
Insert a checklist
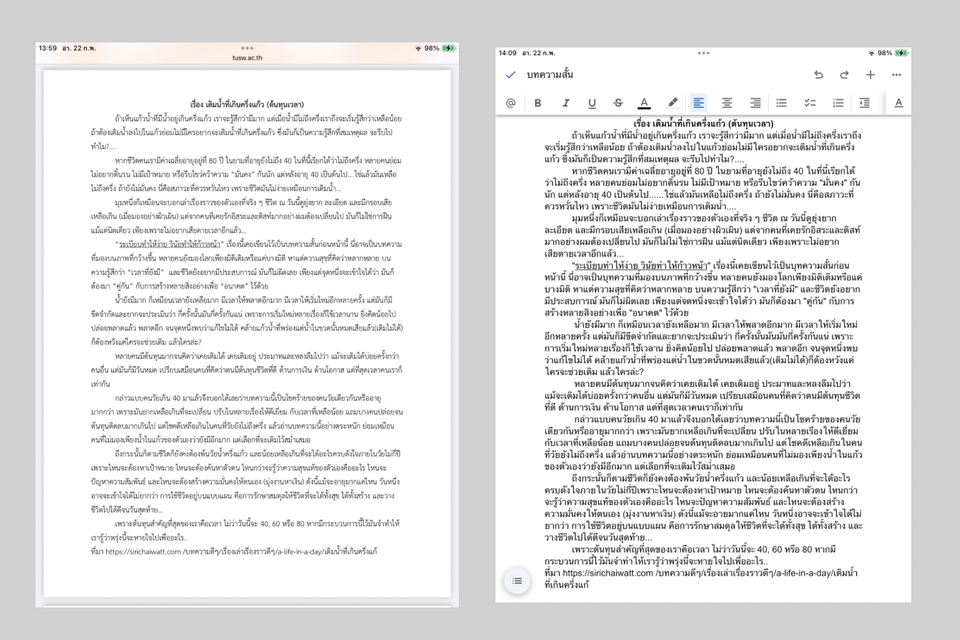click(x=809, y=103)
